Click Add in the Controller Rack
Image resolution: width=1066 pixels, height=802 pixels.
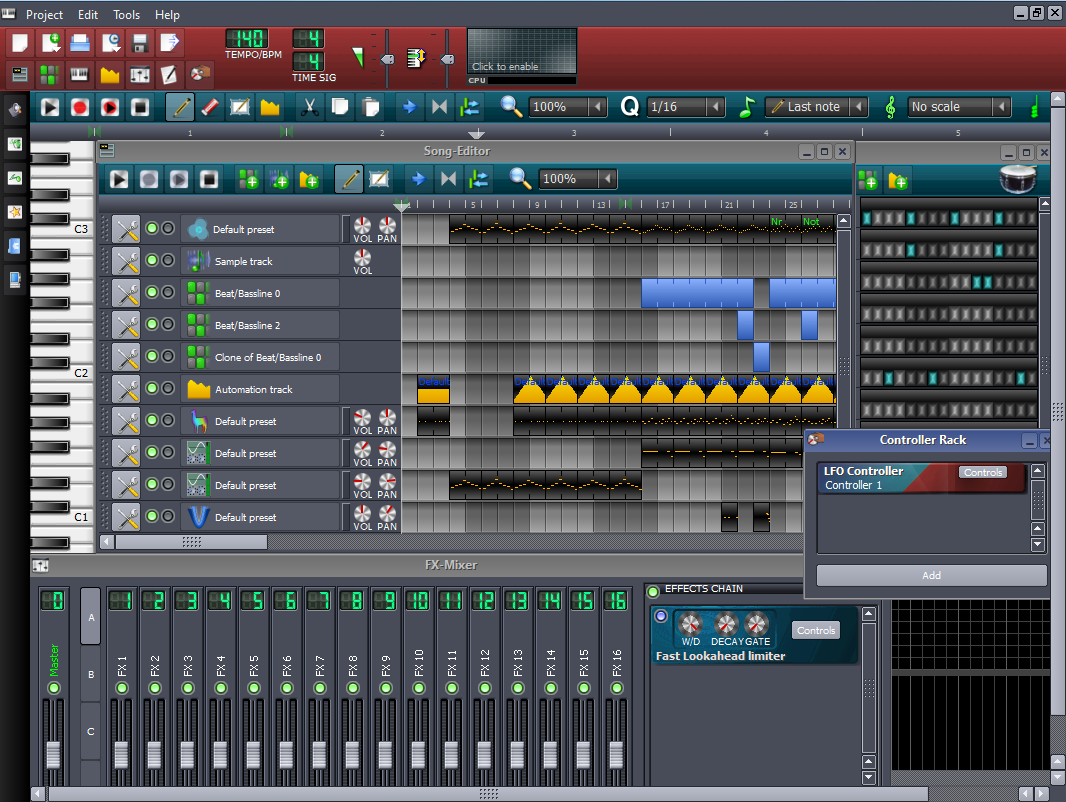point(931,575)
